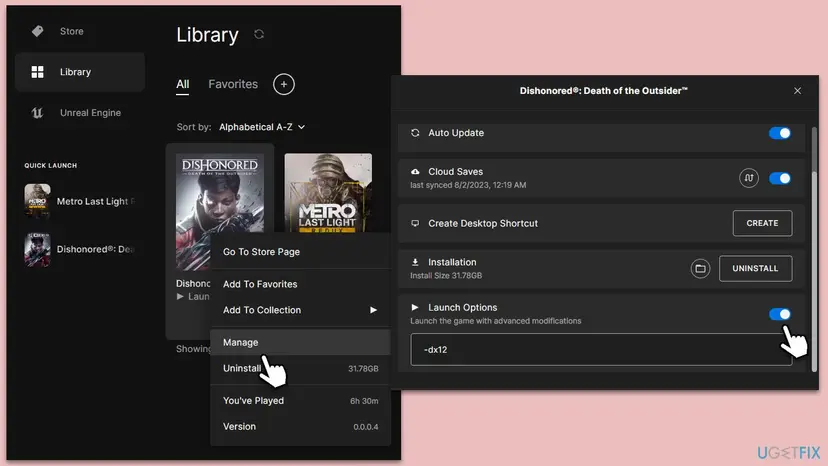Click the cloud saves sync-now icon
Viewport: 828px width, 466px height.
coord(748,178)
